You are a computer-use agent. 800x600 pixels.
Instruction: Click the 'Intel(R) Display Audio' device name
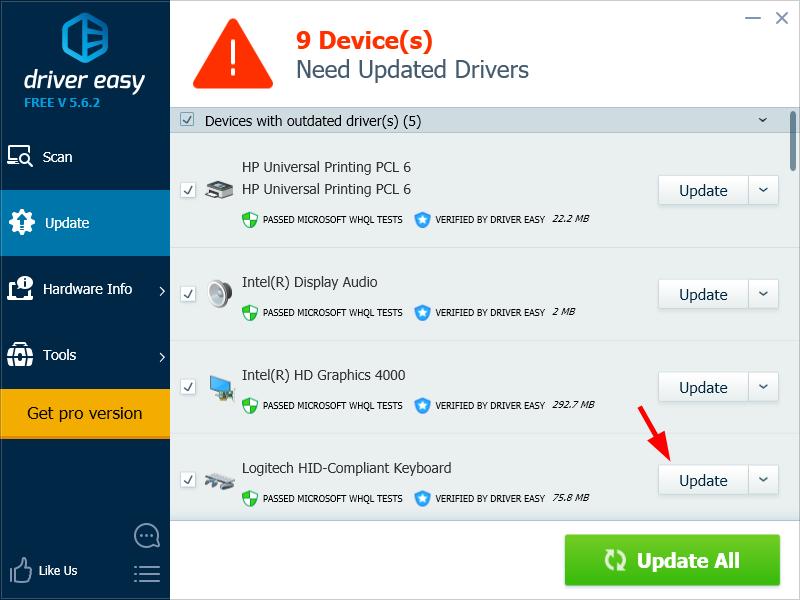click(310, 282)
